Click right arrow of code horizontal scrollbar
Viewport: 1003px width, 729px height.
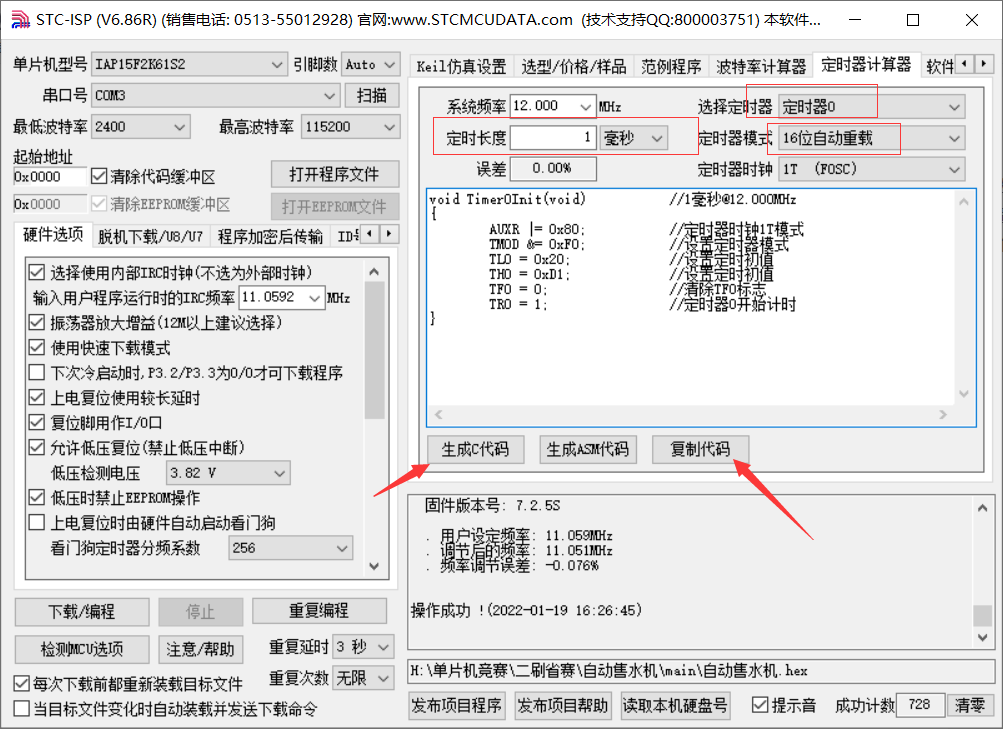tap(943, 414)
